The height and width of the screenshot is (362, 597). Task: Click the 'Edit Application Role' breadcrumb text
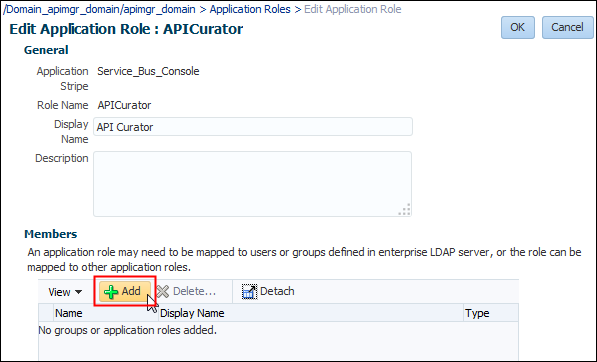[353, 9]
